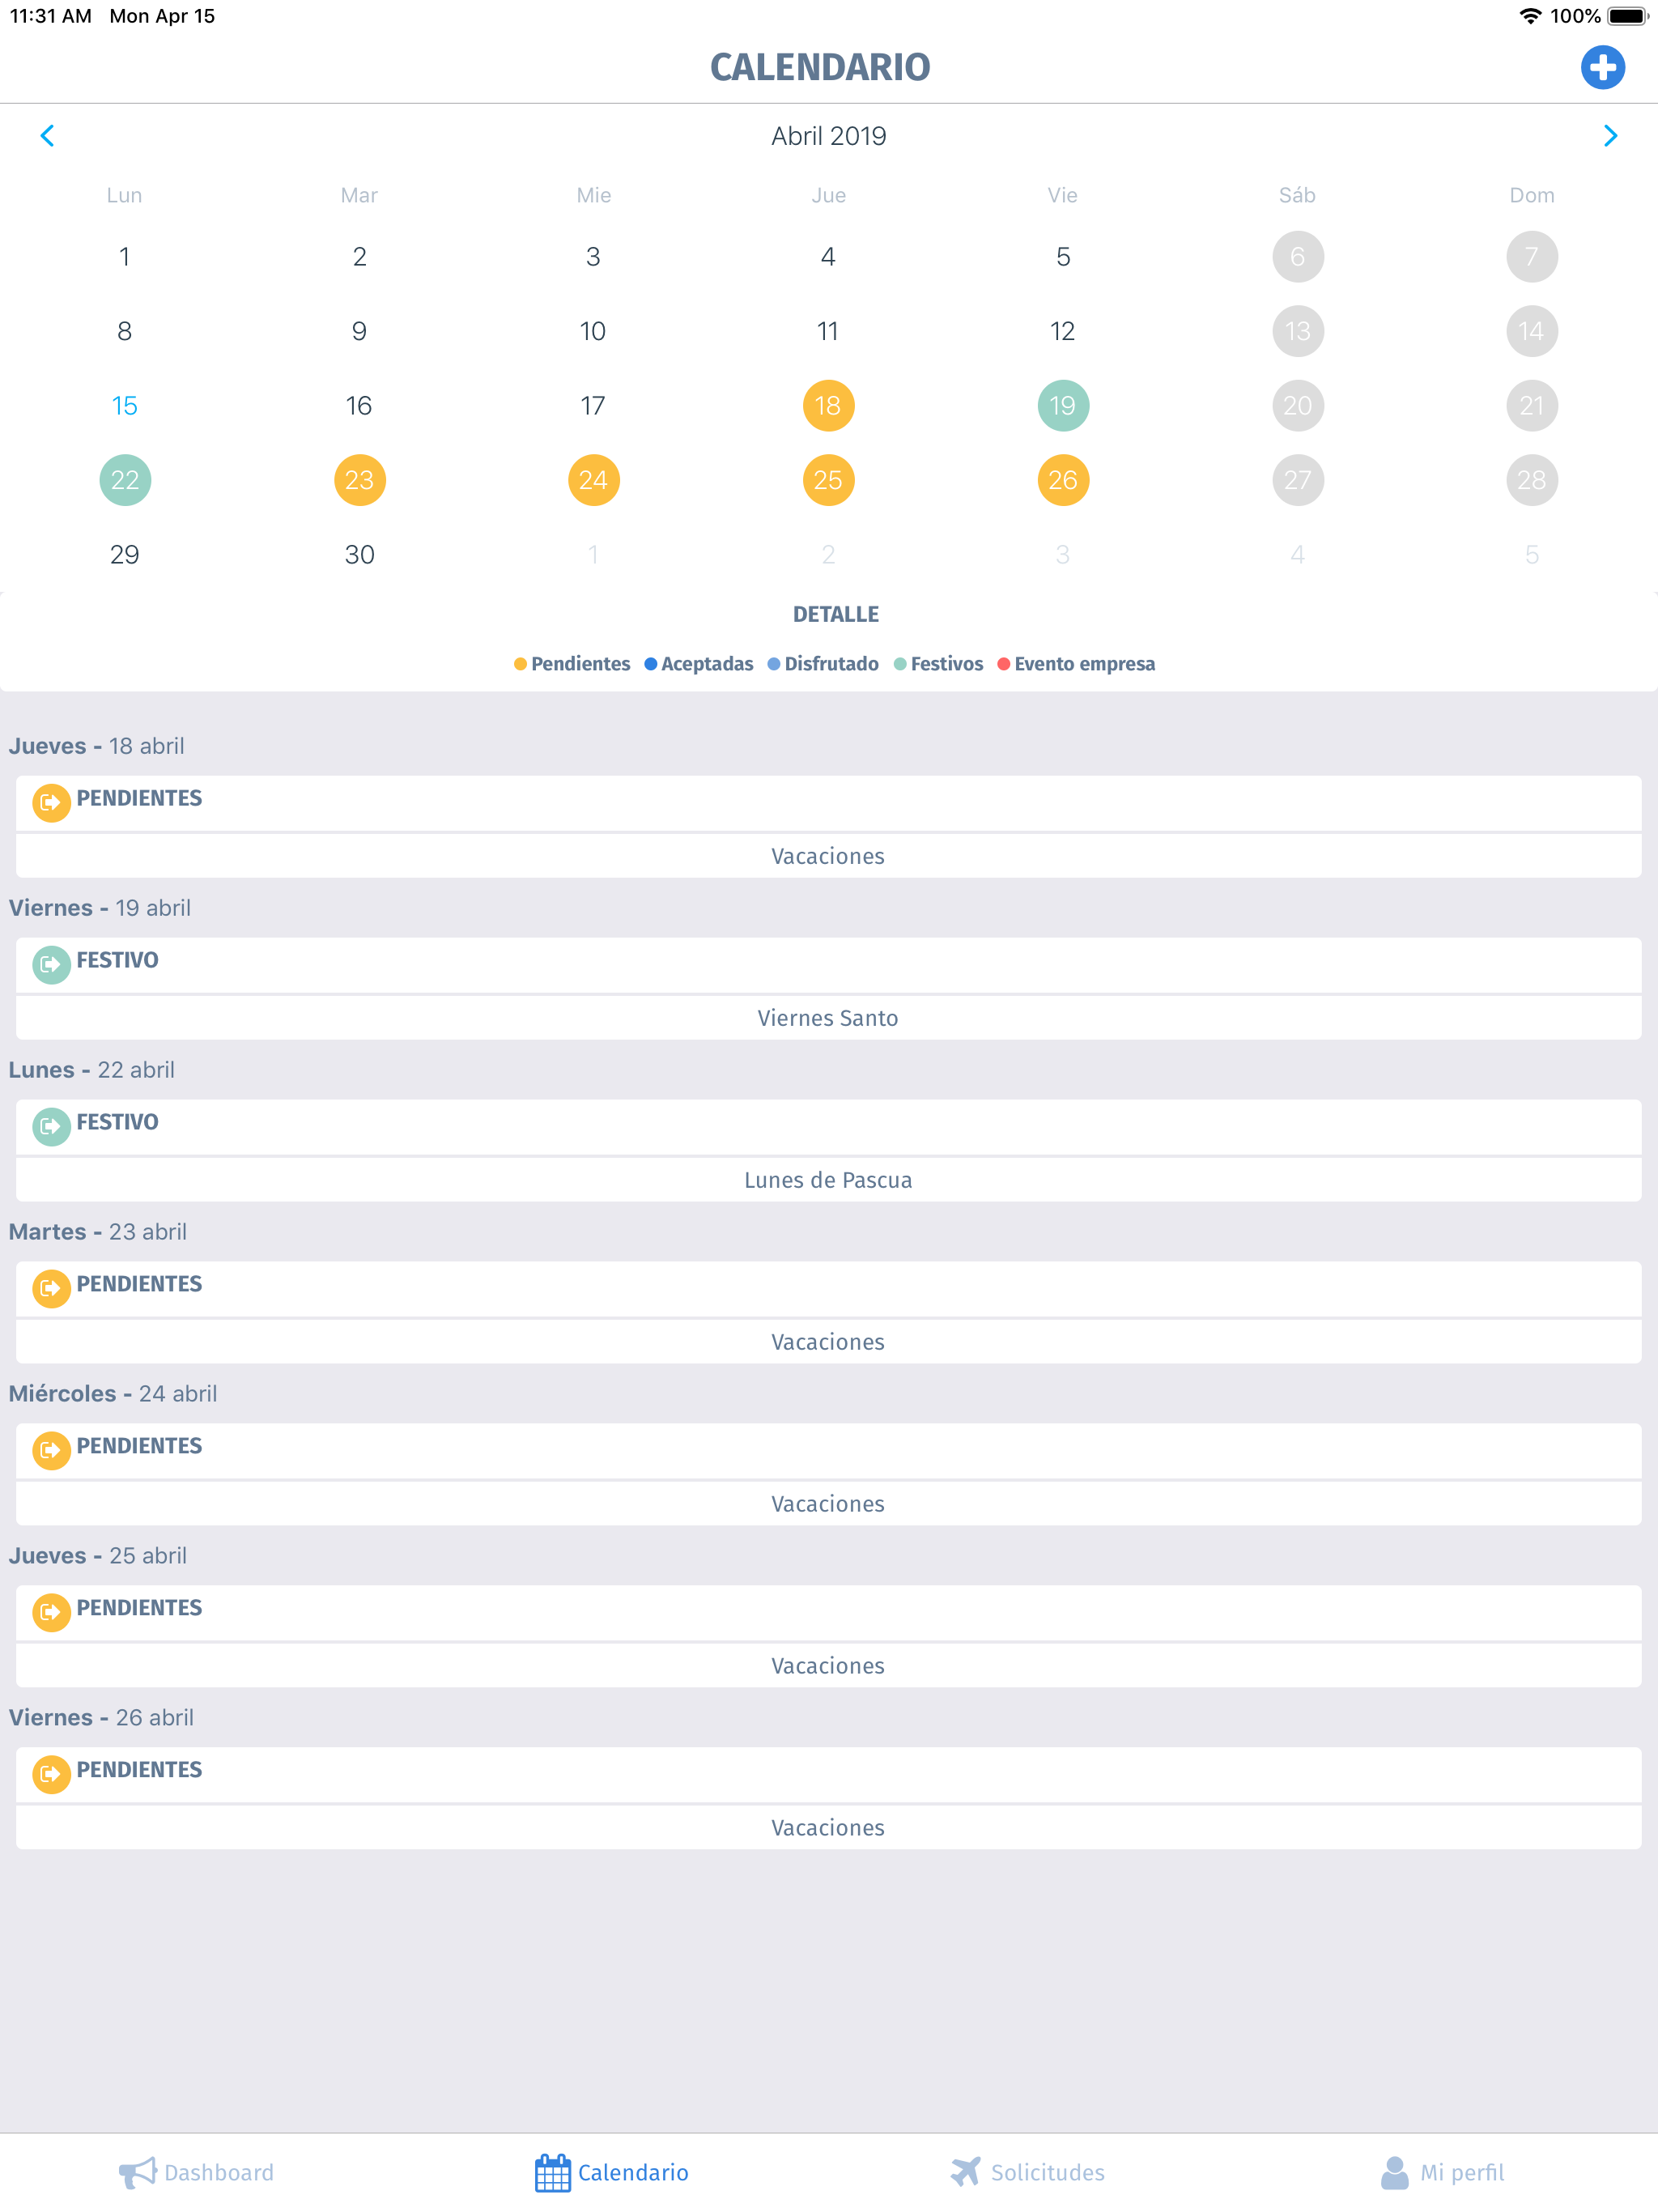Open the Calendario tab icon
Viewport: 1658px width, 2212px height.
coord(551,2171)
